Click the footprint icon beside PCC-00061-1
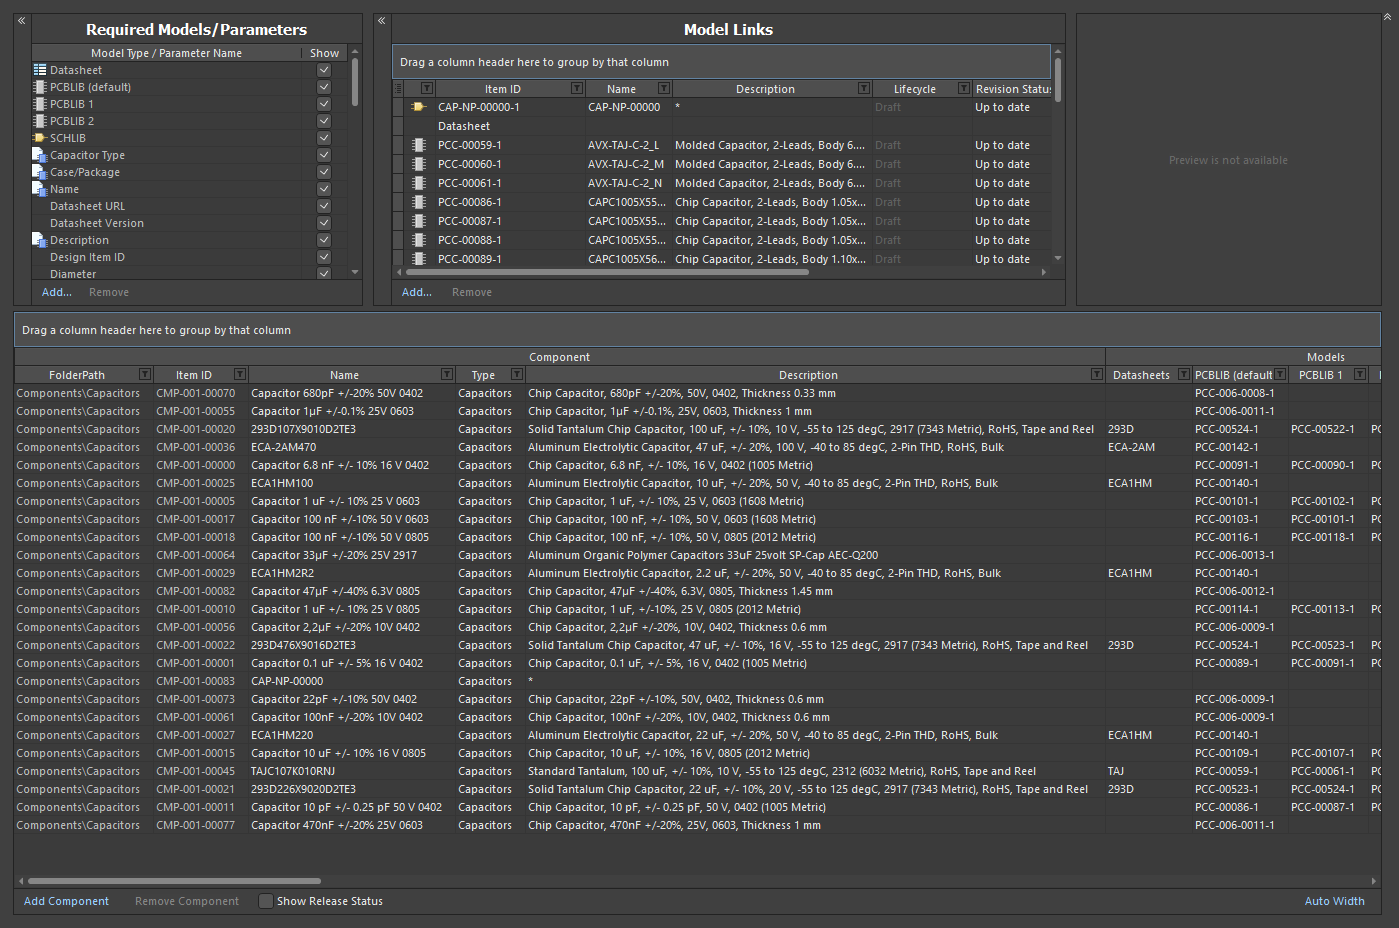 click(419, 183)
